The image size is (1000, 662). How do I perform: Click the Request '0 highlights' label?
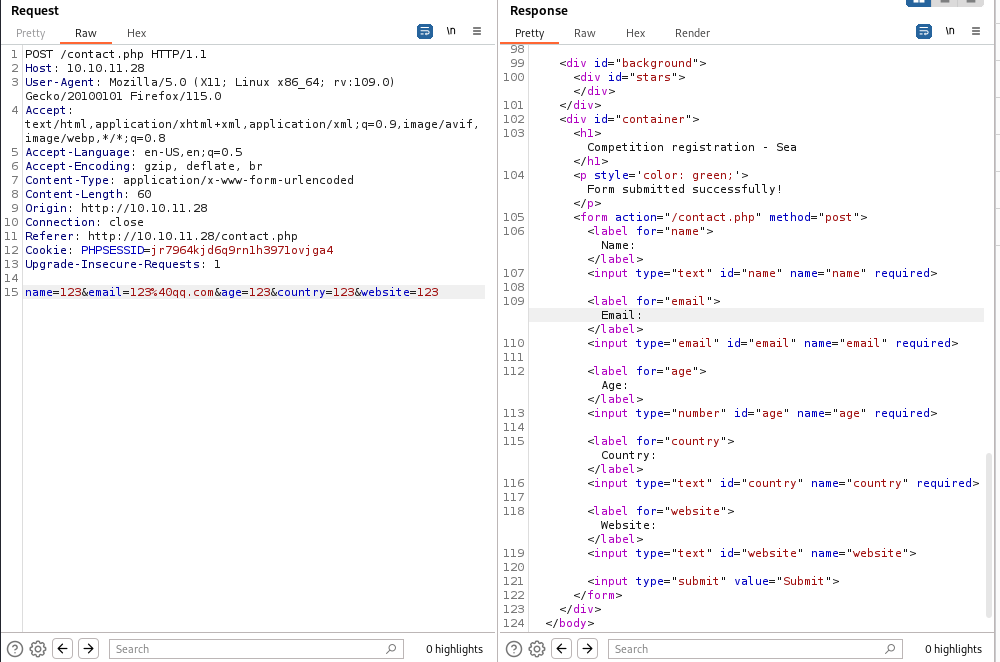(455, 649)
